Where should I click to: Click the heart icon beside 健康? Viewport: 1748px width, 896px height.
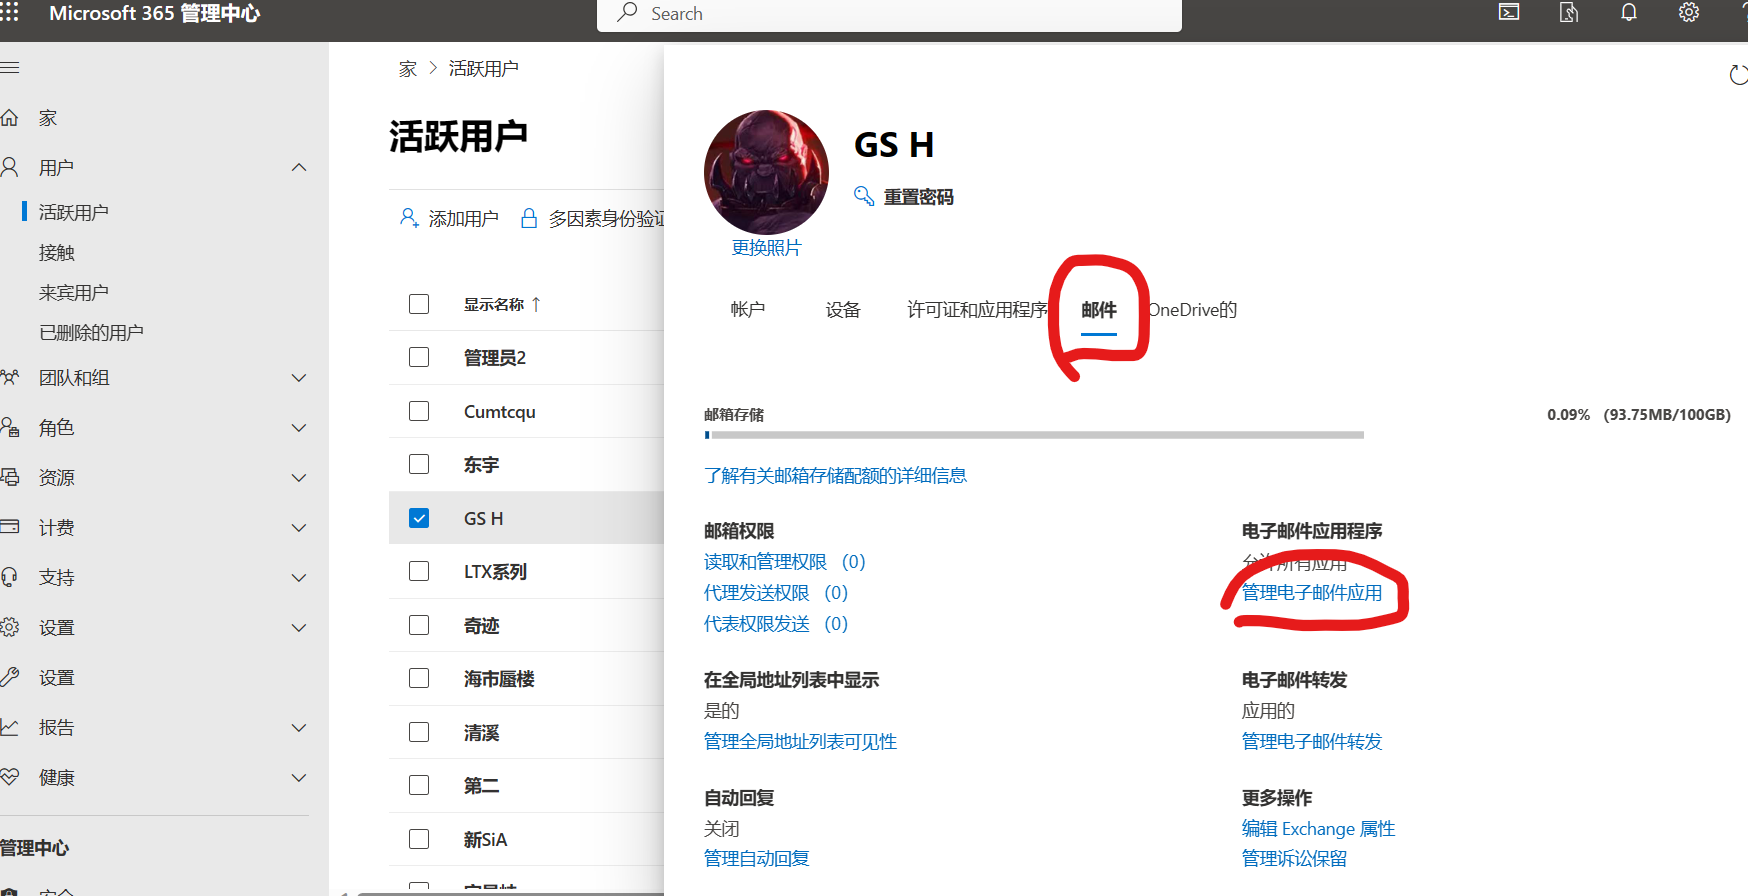pos(10,777)
